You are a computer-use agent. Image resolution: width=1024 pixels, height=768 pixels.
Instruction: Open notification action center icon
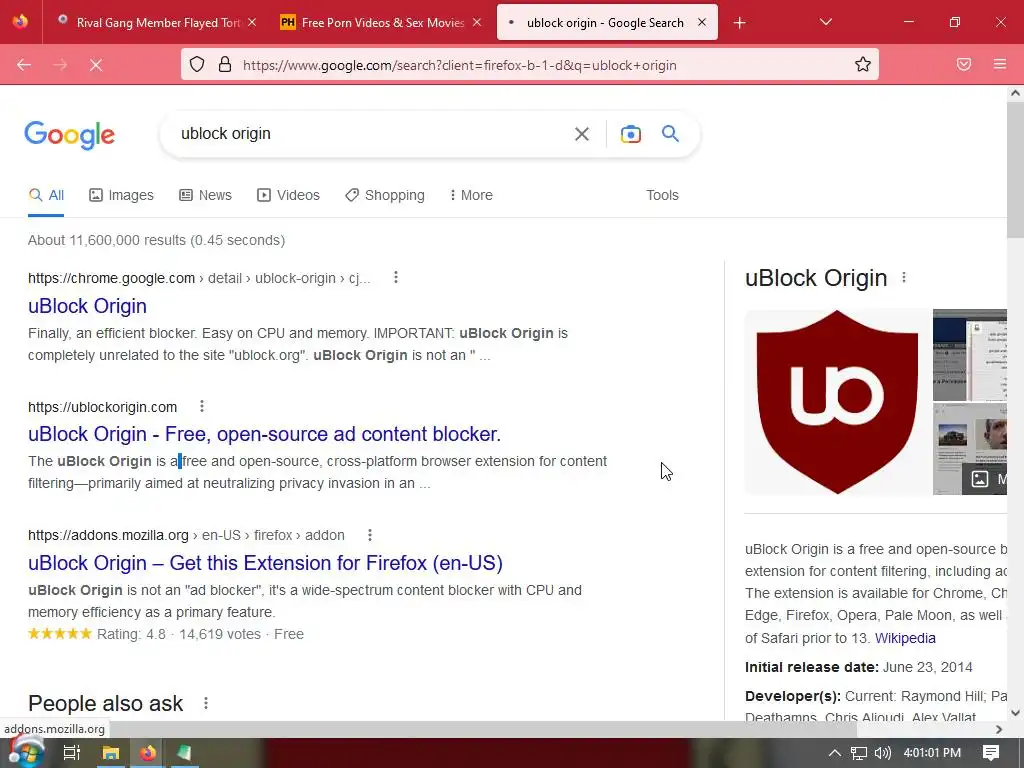click(991, 753)
